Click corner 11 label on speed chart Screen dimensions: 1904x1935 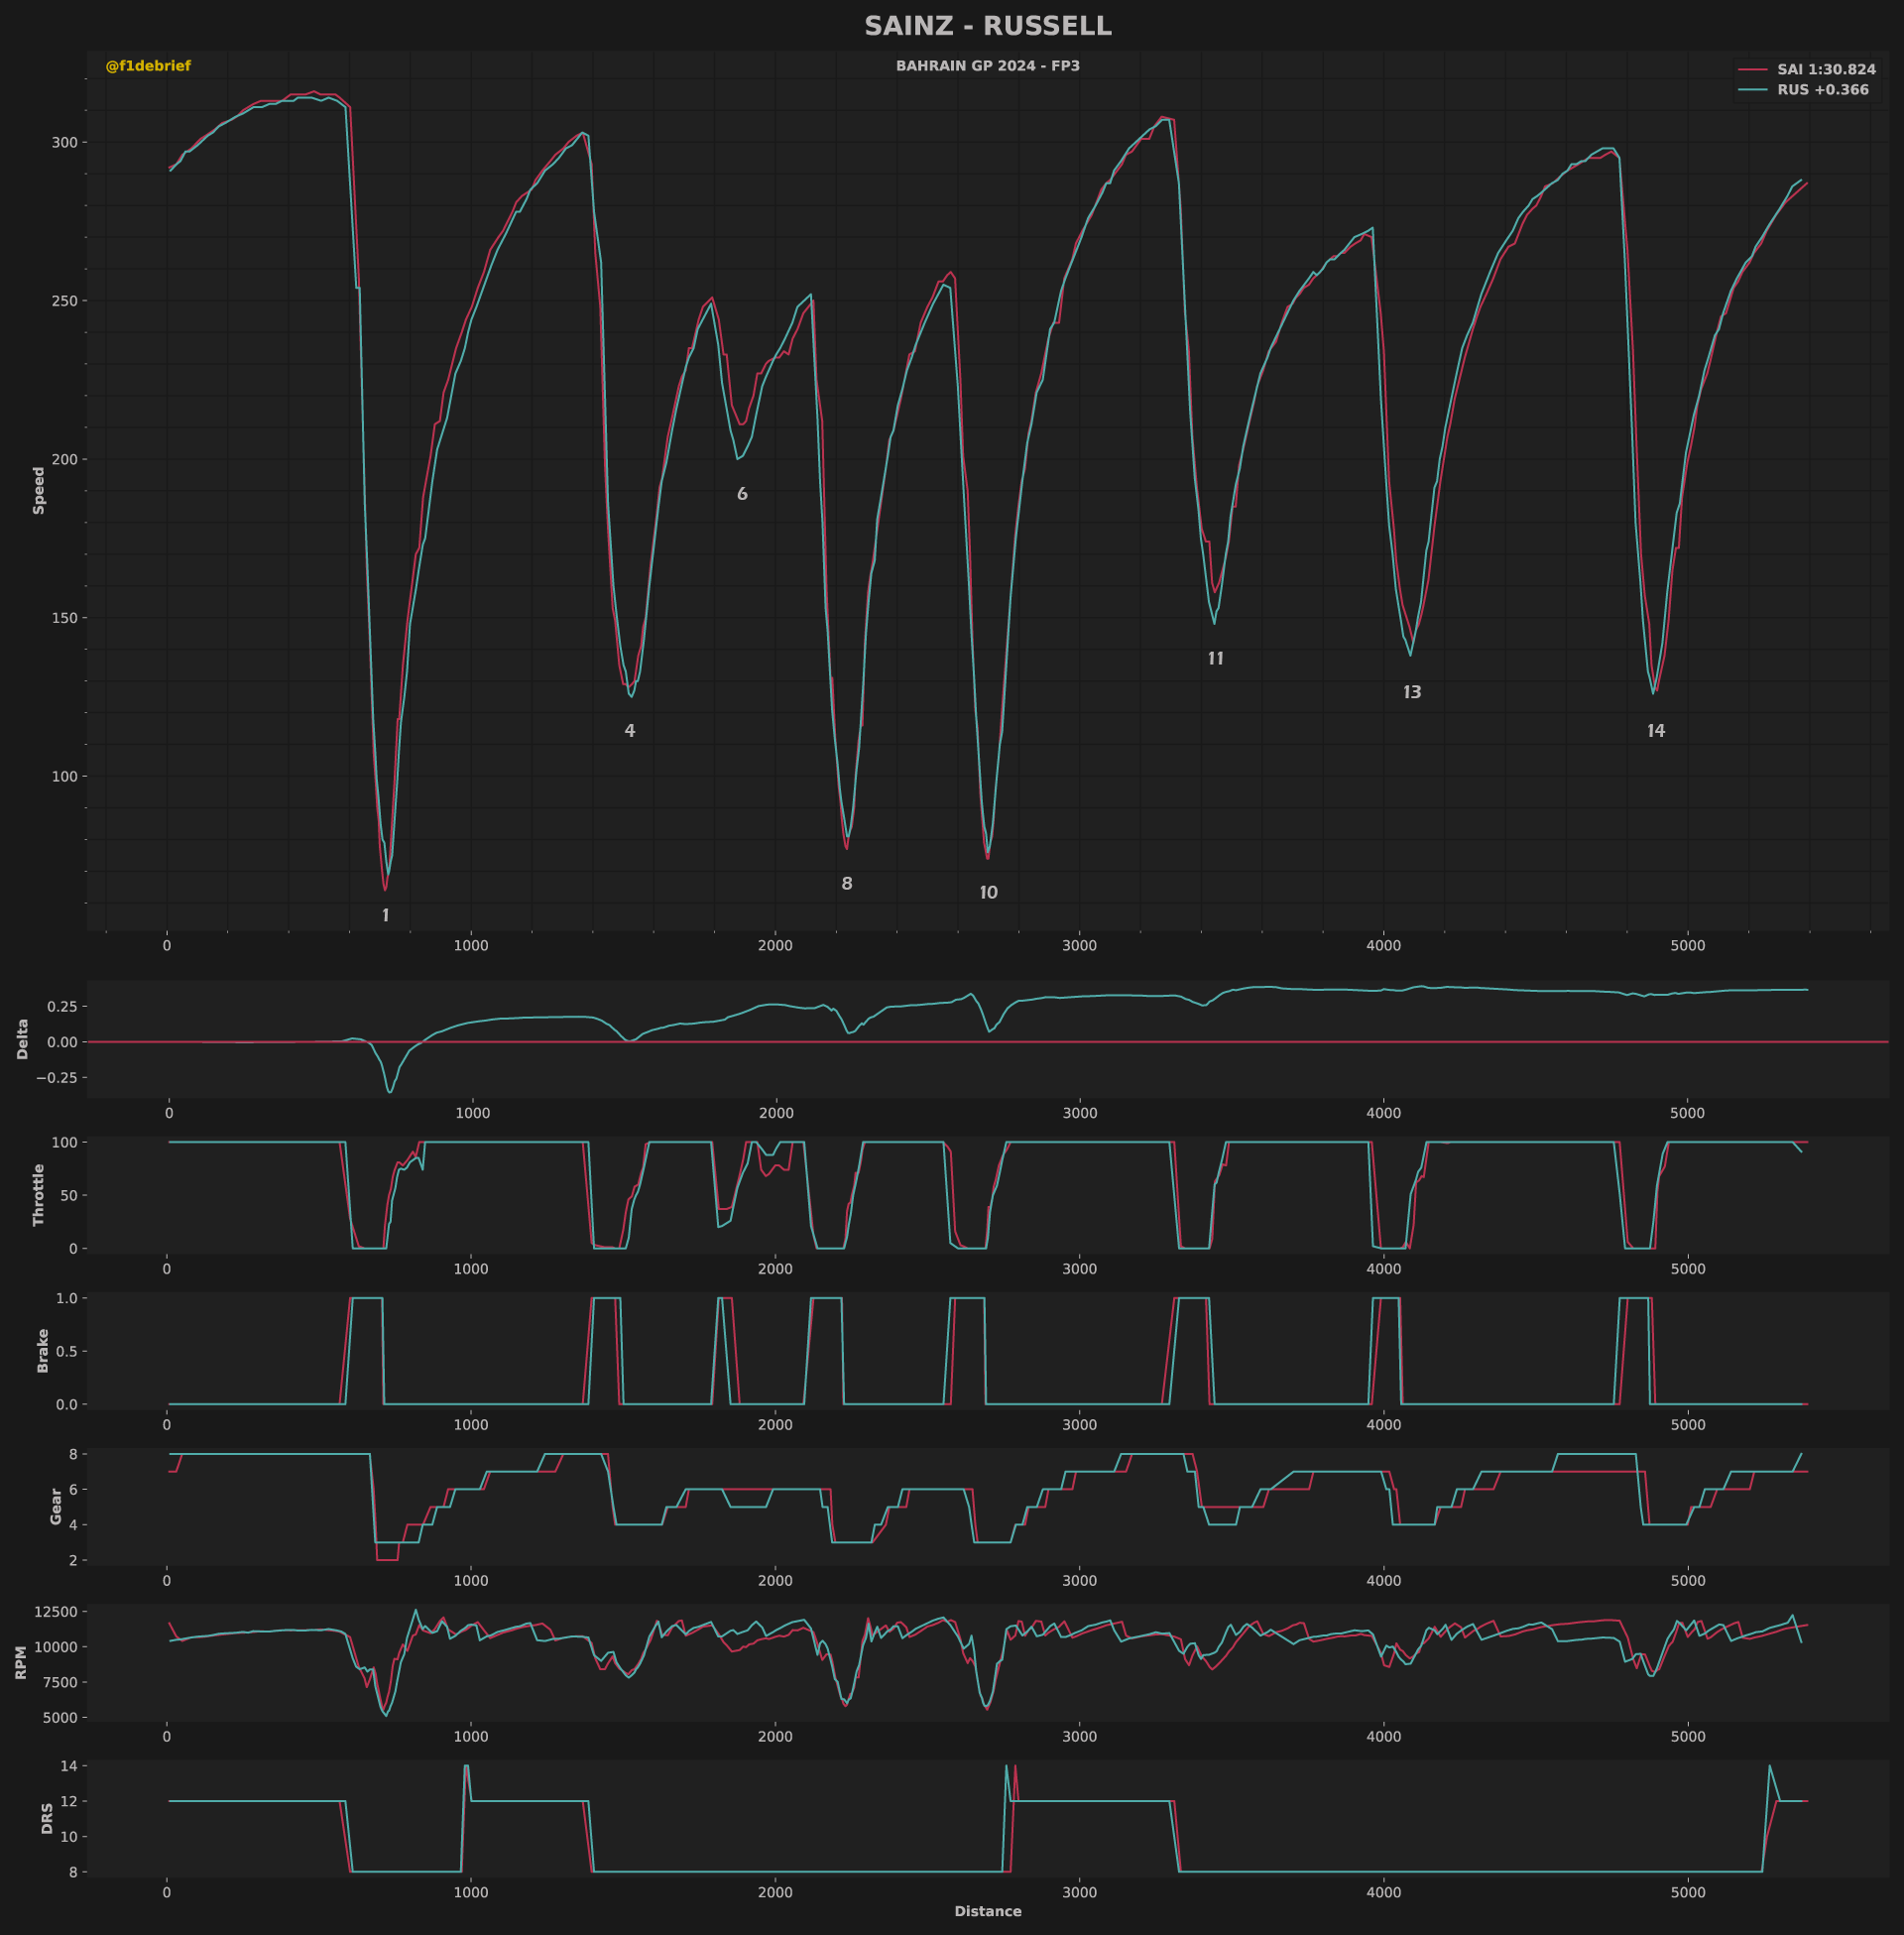coord(1215,659)
